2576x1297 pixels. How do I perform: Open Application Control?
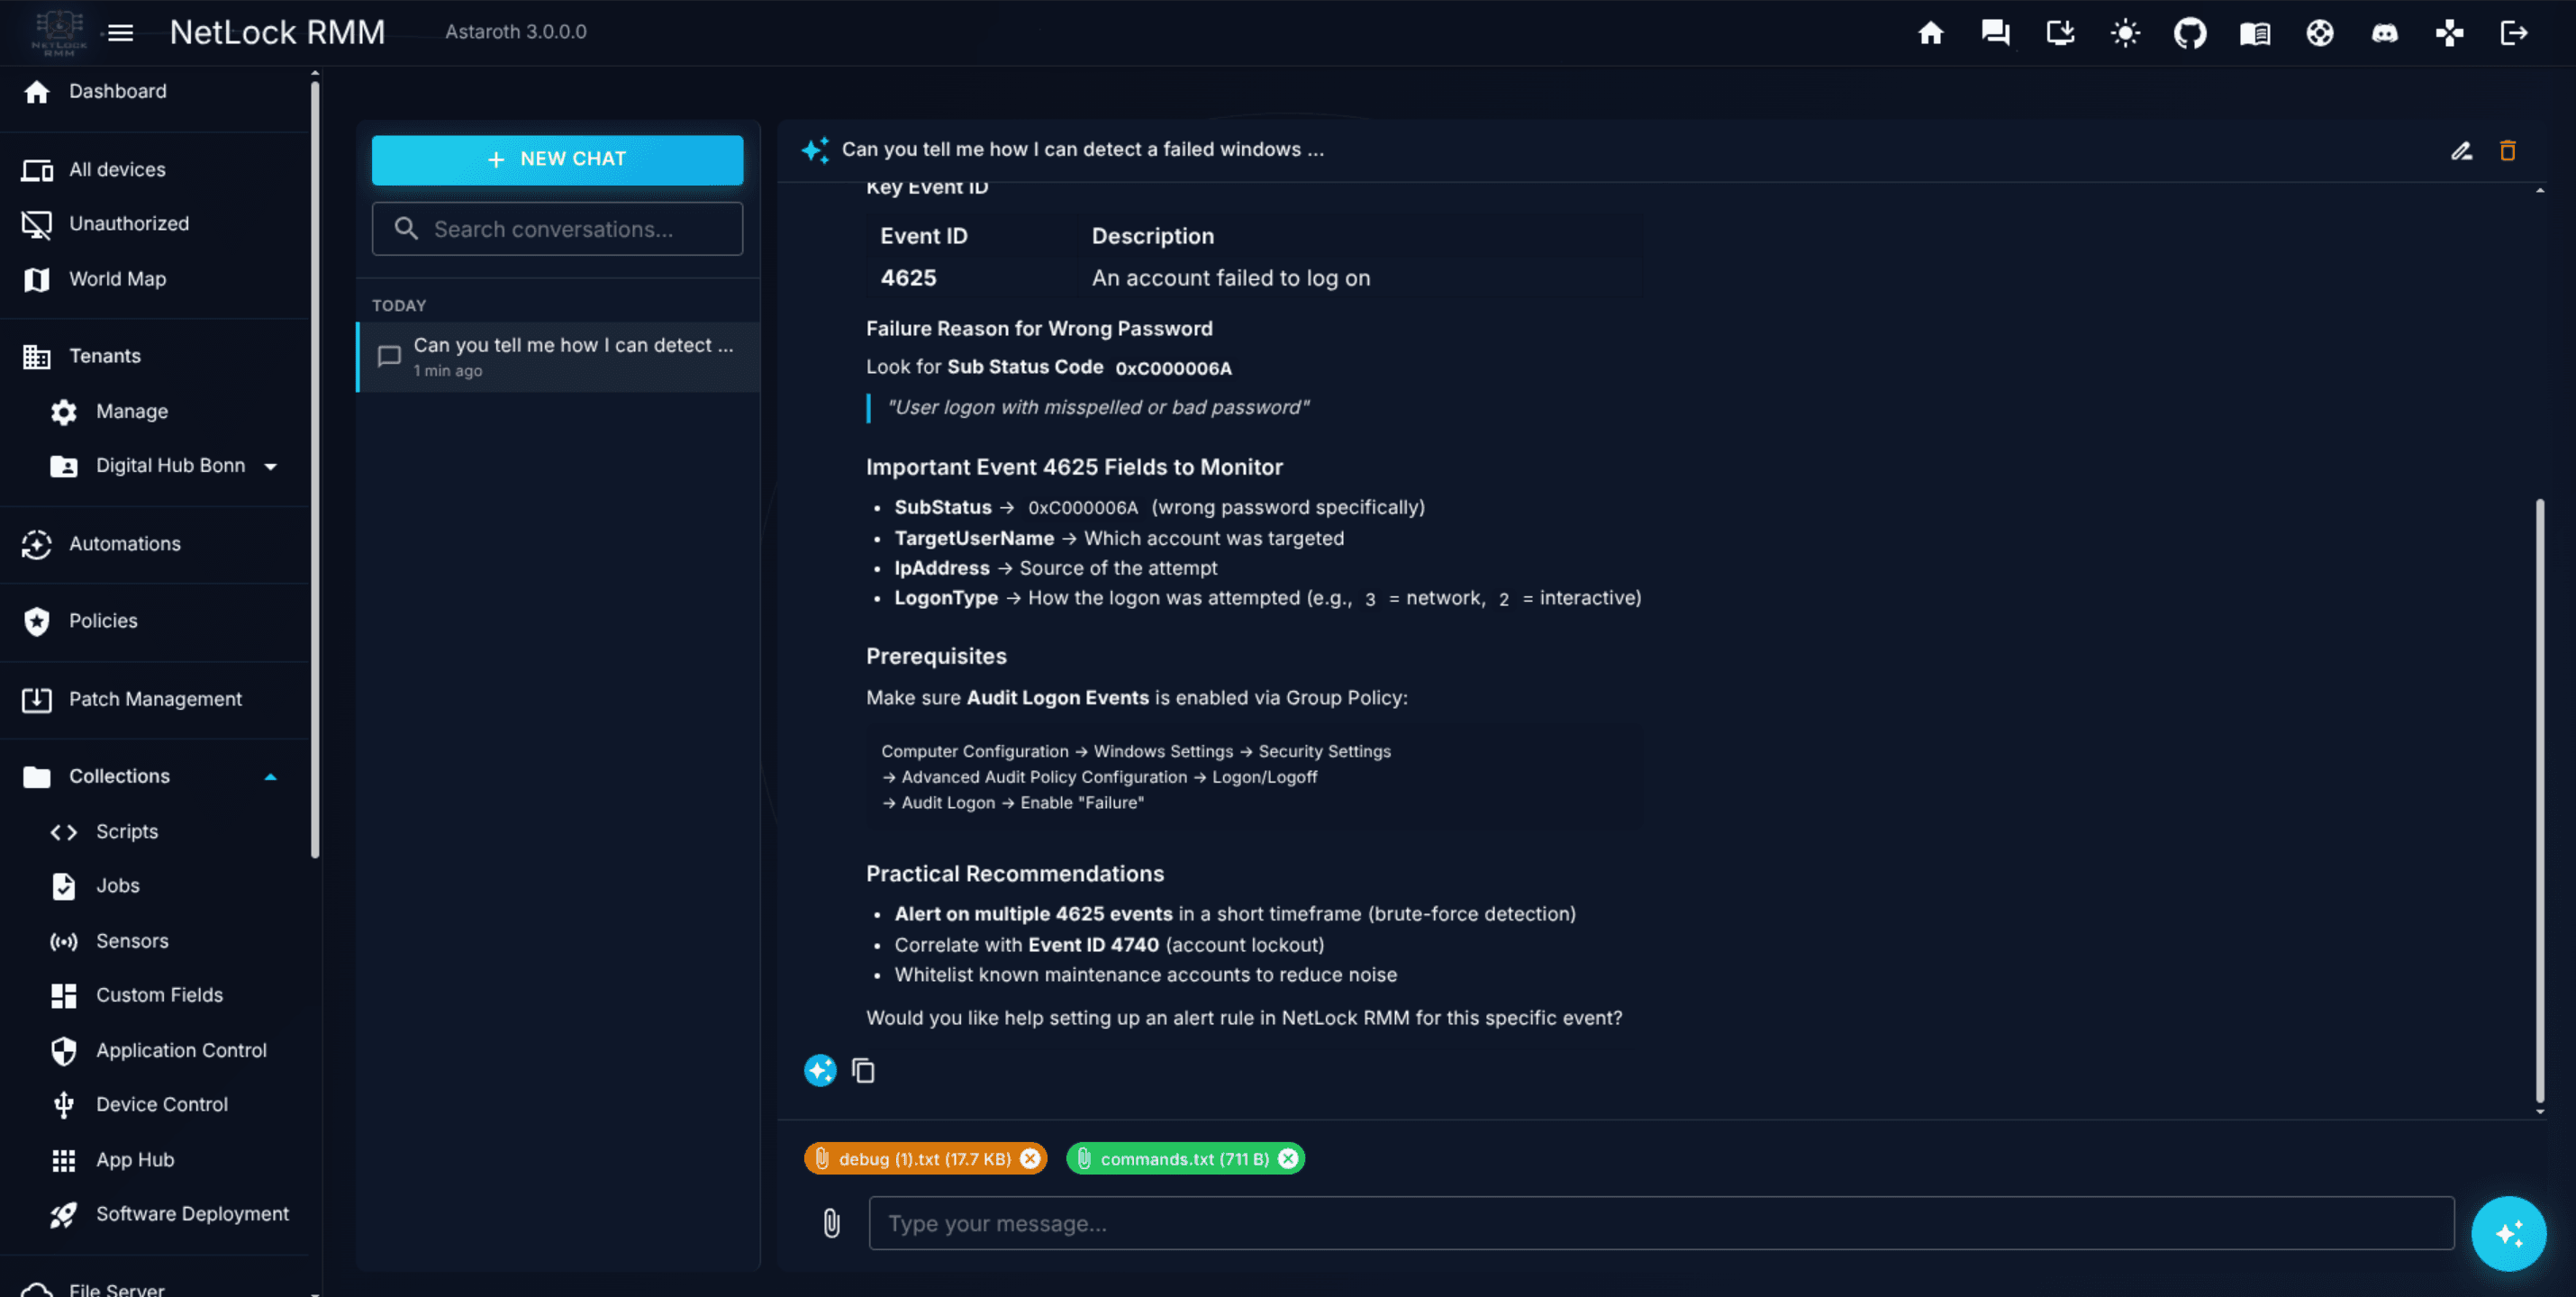tap(181, 1050)
